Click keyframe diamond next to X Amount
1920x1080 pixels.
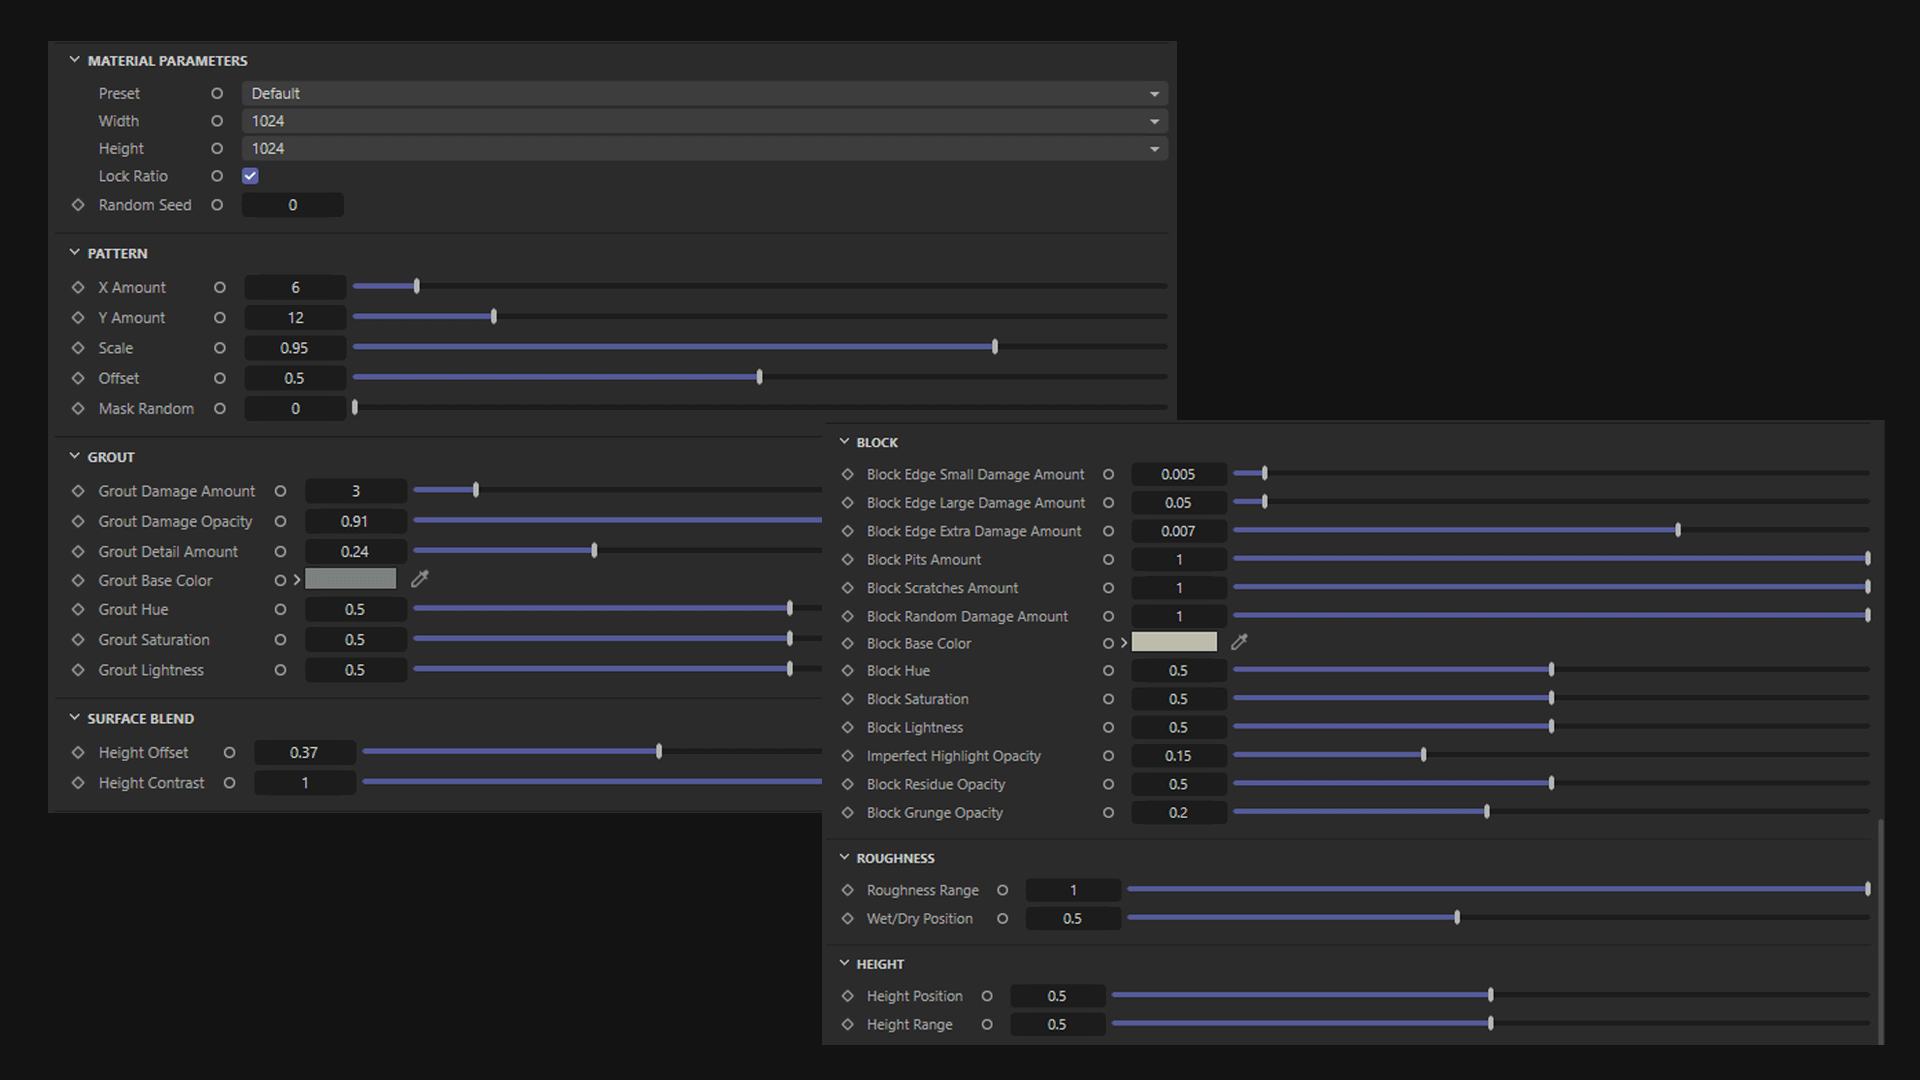pyautogui.click(x=78, y=287)
